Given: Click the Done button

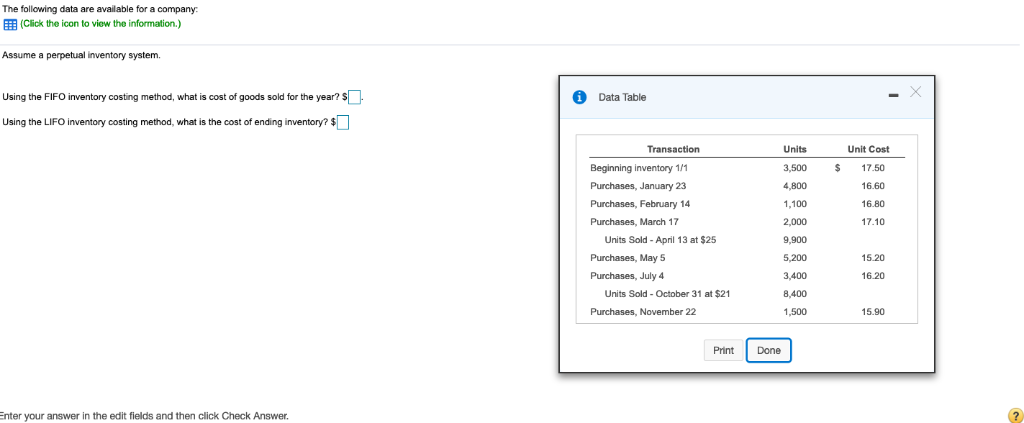Looking at the screenshot, I should coord(769,351).
